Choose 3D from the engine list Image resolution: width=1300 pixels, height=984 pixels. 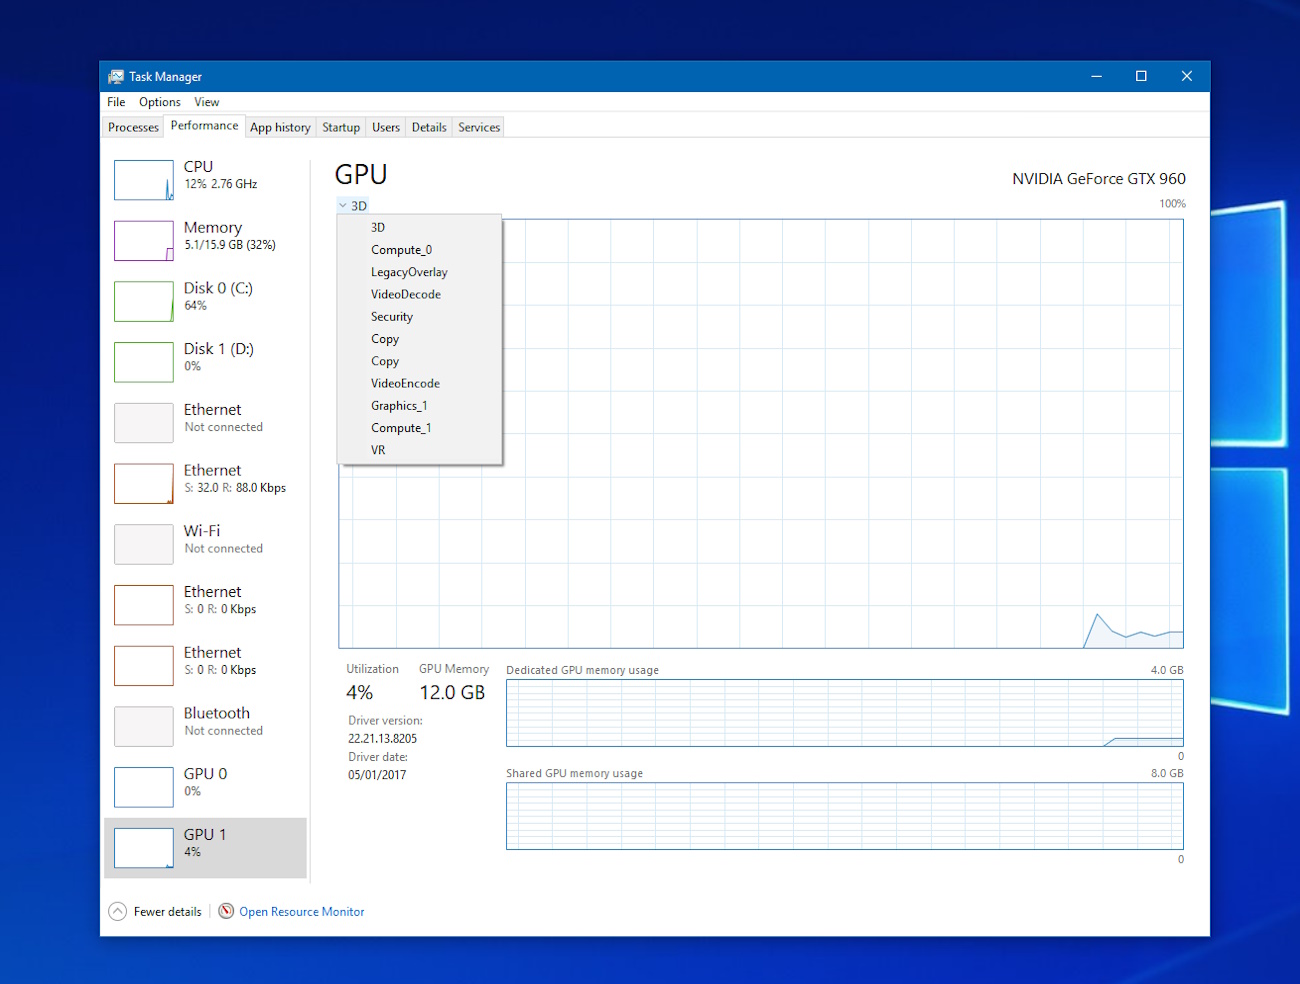pos(420,227)
